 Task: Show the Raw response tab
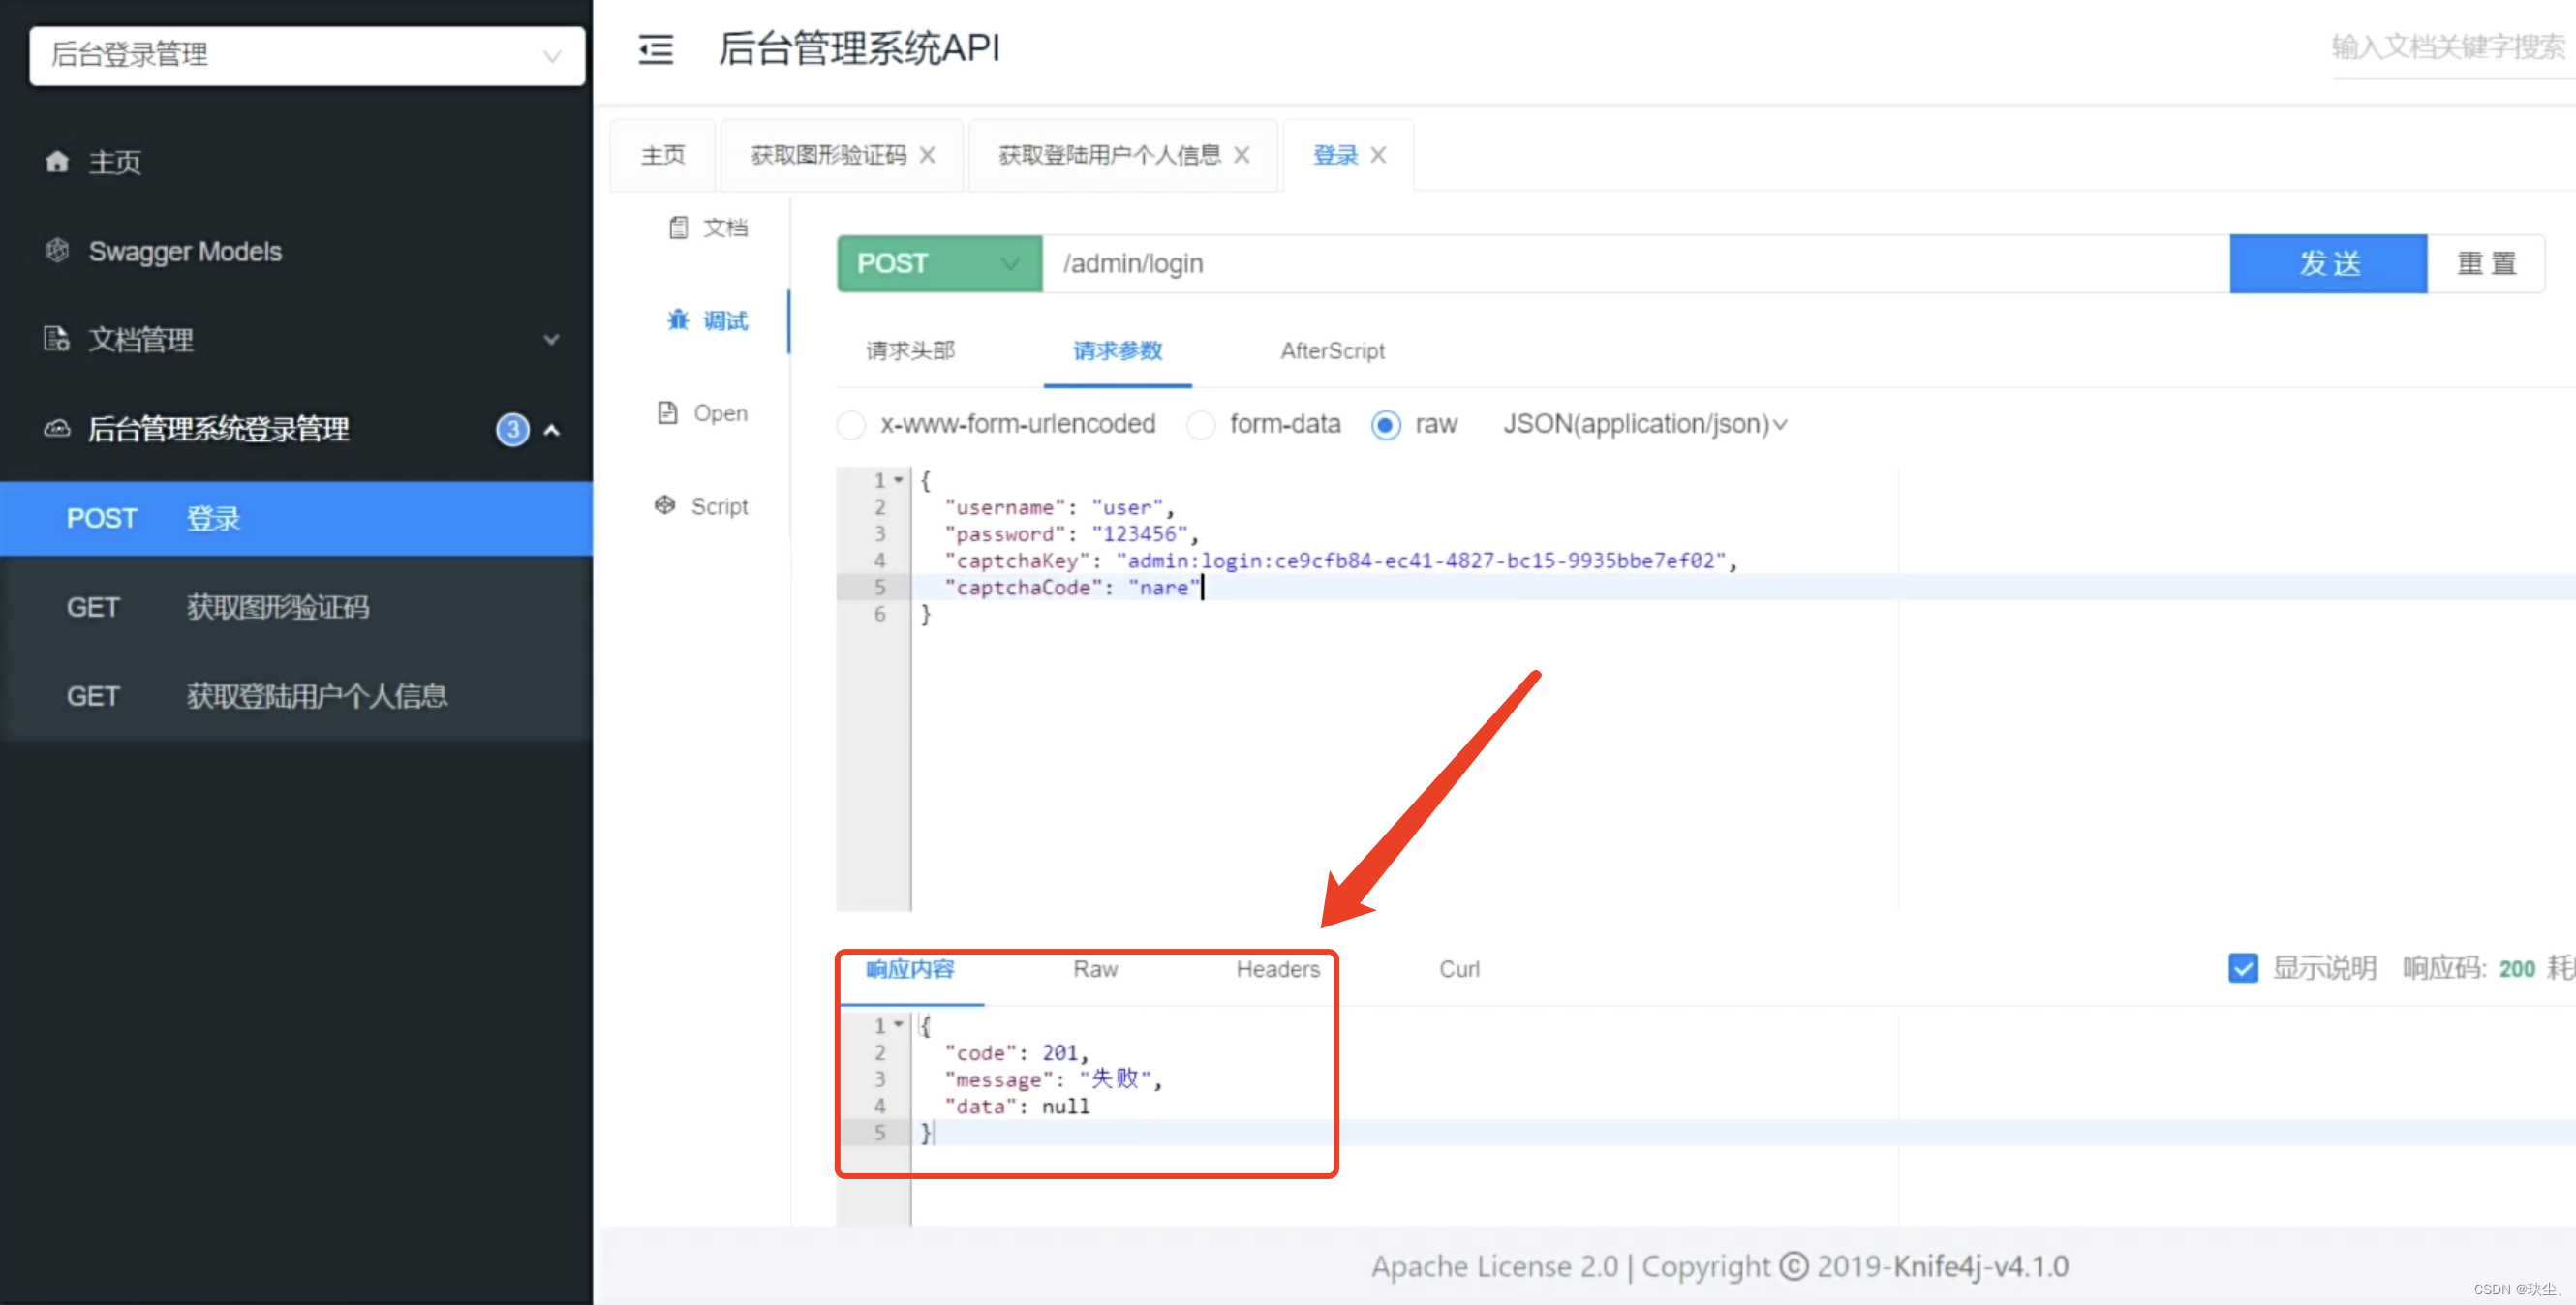click(x=1095, y=968)
